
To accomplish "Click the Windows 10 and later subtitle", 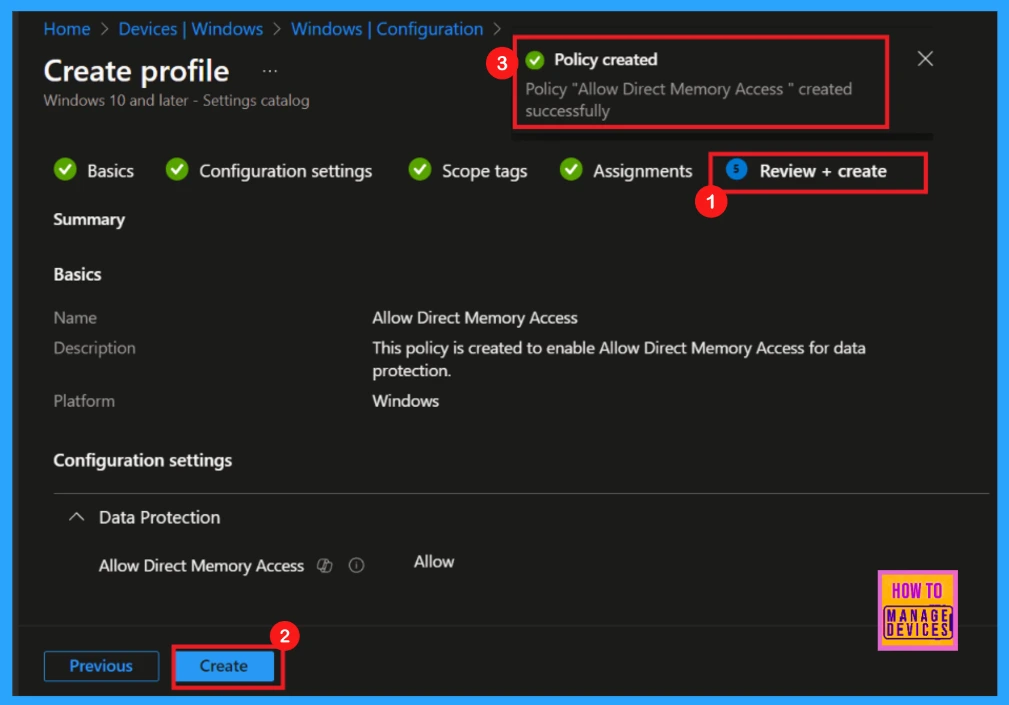I will coord(176,101).
